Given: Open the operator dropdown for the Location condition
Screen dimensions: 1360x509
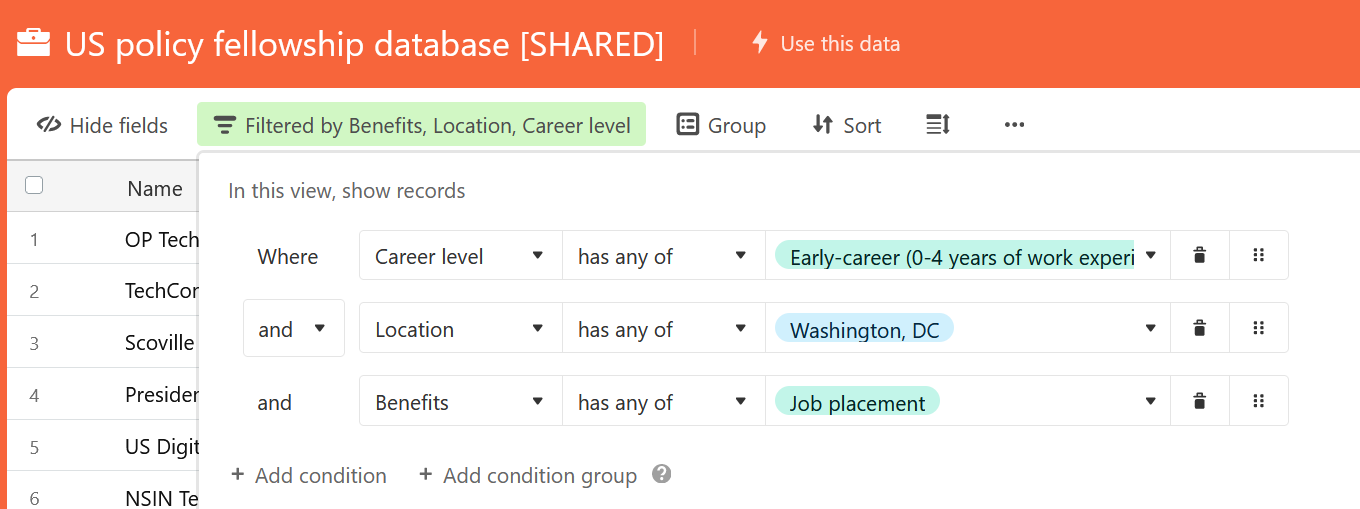Looking at the screenshot, I should click(x=663, y=329).
